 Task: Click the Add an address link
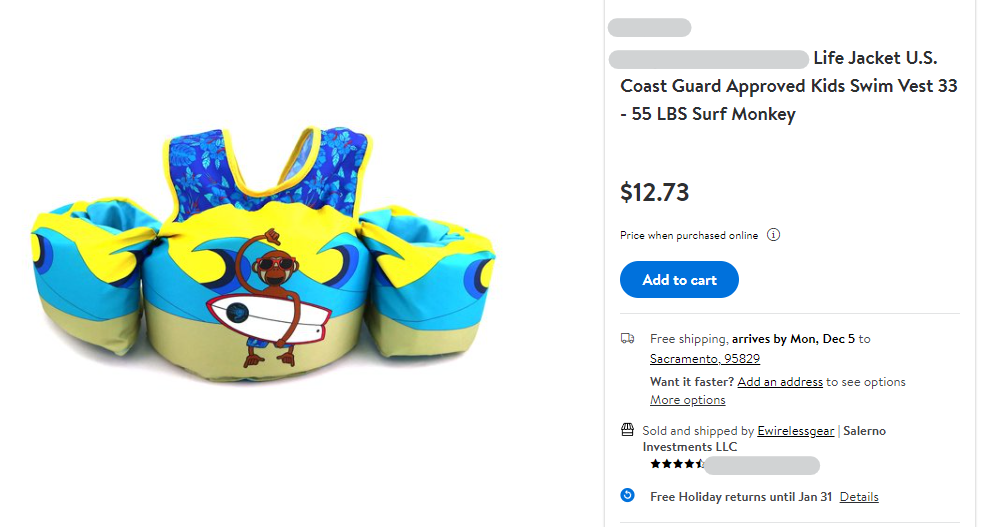coord(780,382)
